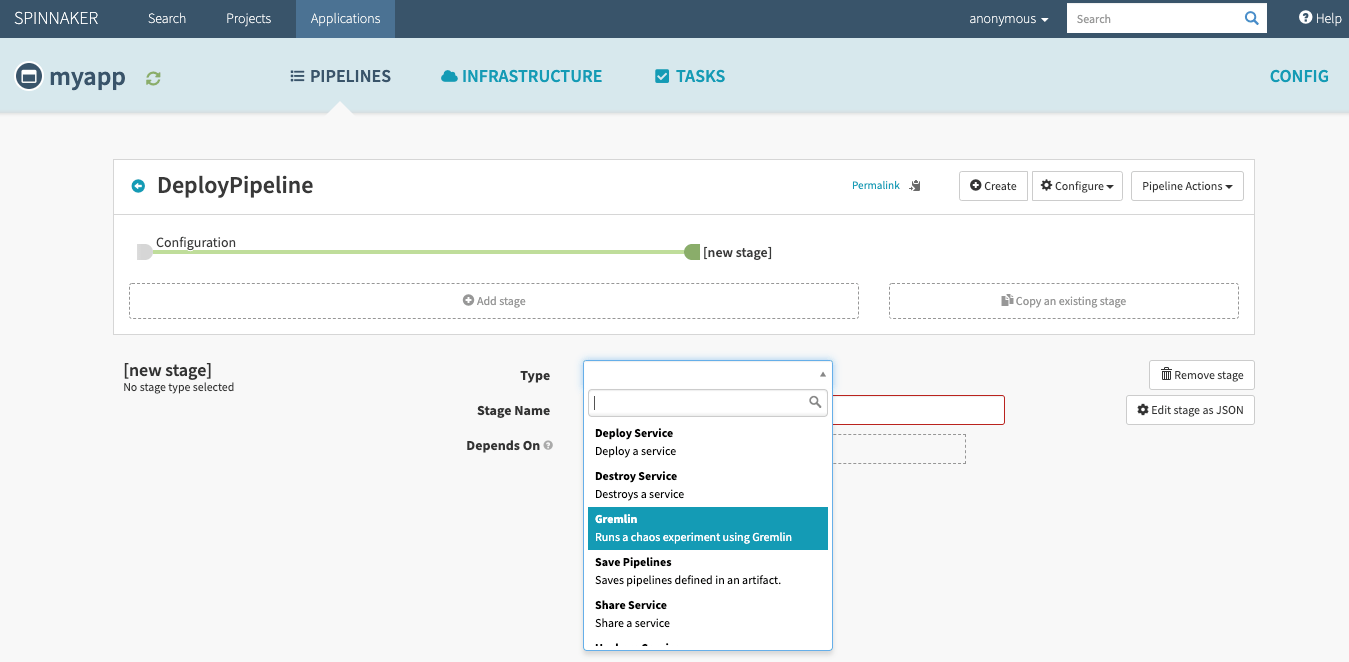1349x662 pixels.
Task: Click the Permalink link
Action: [876, 185]
